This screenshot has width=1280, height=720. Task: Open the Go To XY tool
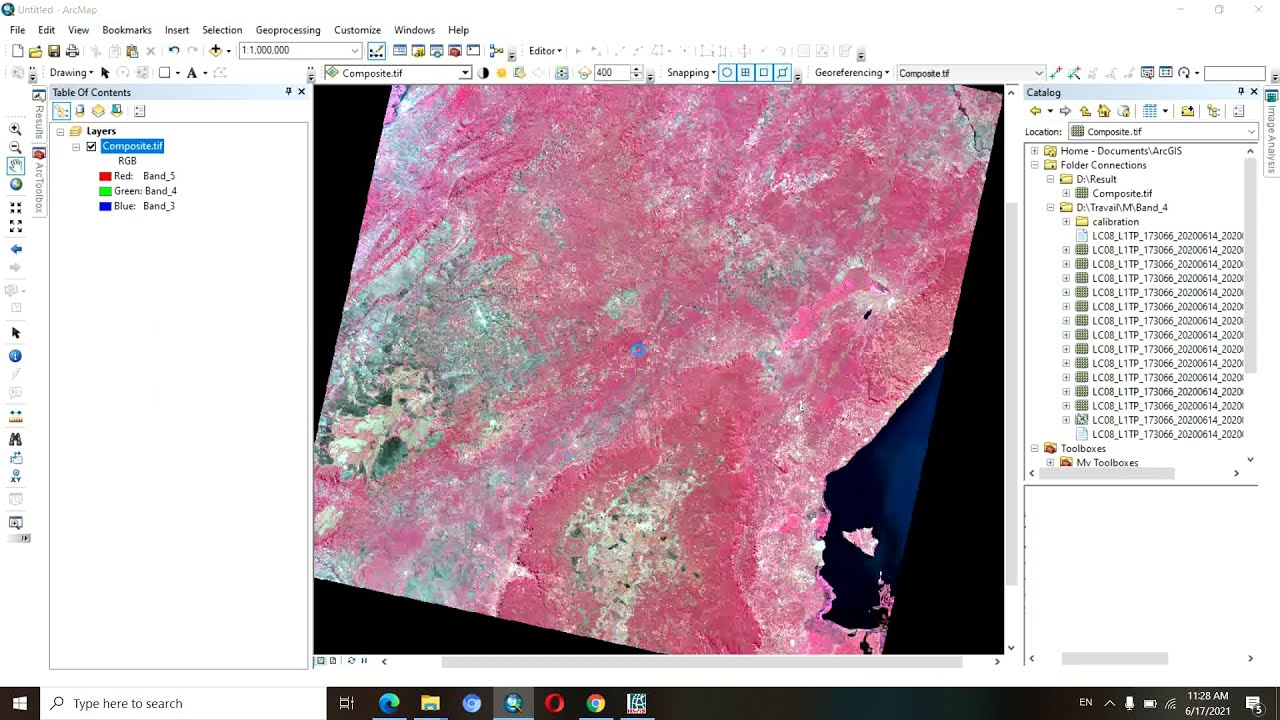15,476
